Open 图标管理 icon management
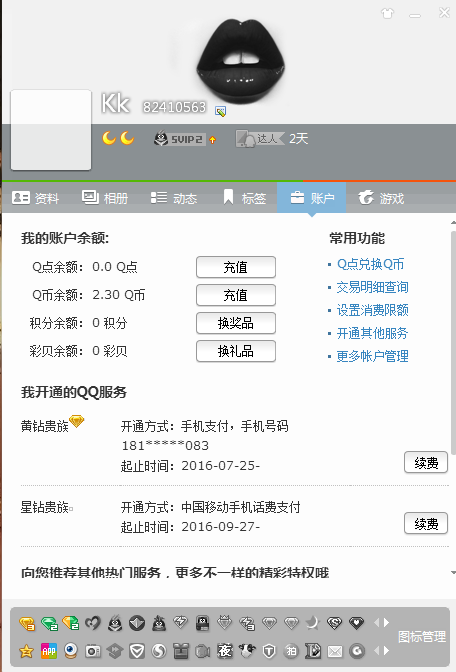Screen dimensions: 456x672 422,637
